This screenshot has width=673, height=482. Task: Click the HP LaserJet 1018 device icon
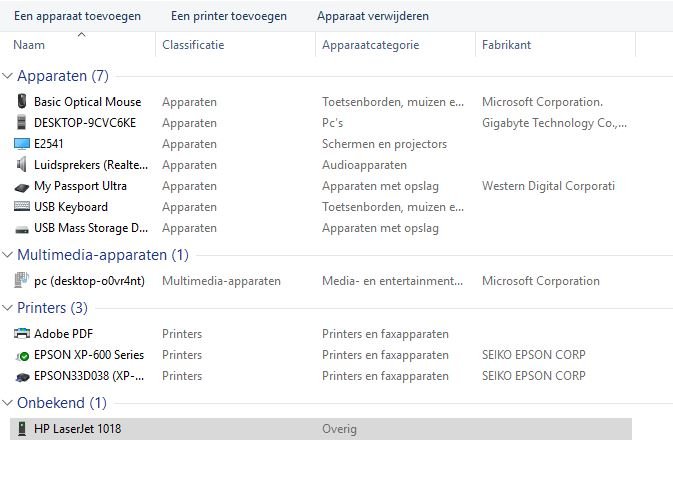21,428
